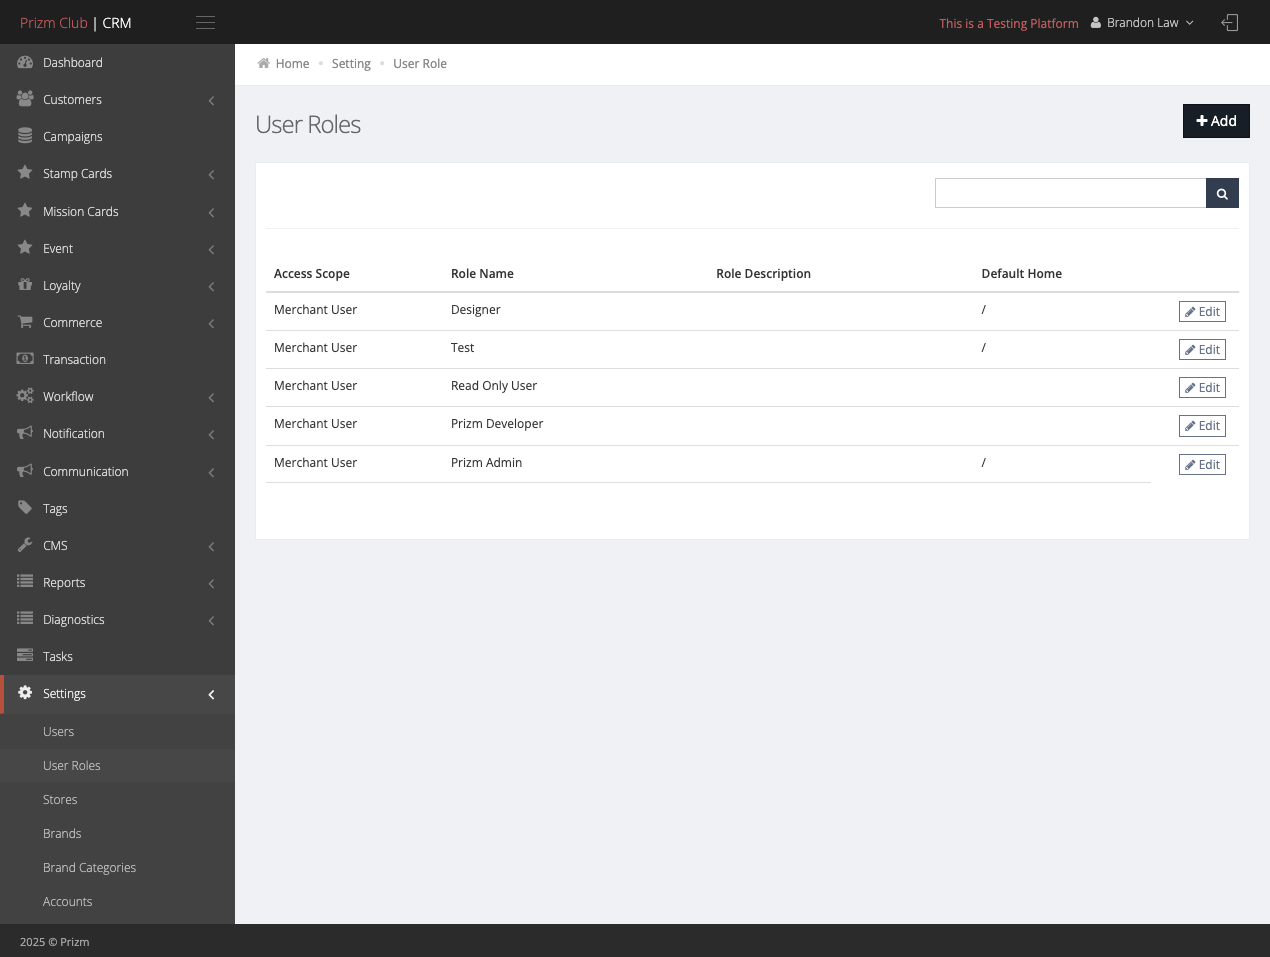This screenshot has width=1270, height=957.
Task: Click the Workflow gears icon
Action: (25, 396)
